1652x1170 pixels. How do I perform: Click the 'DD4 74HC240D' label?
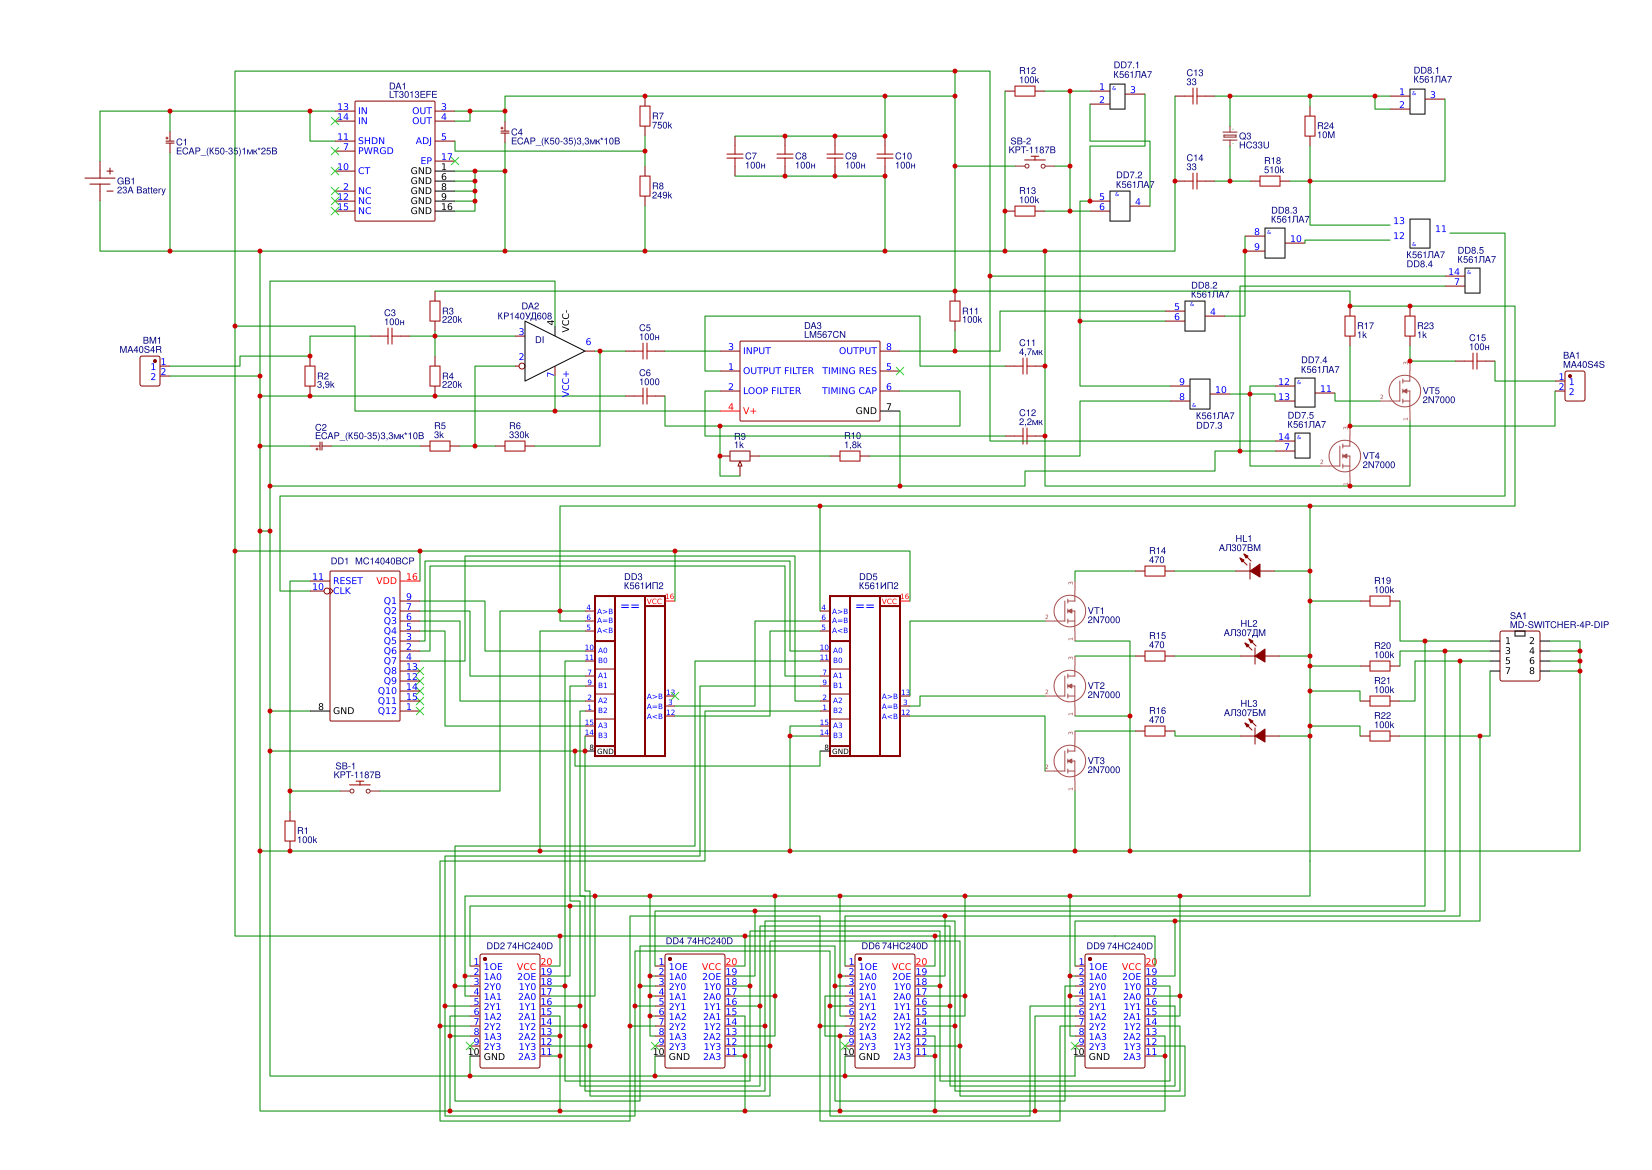(x=699, y=941)
